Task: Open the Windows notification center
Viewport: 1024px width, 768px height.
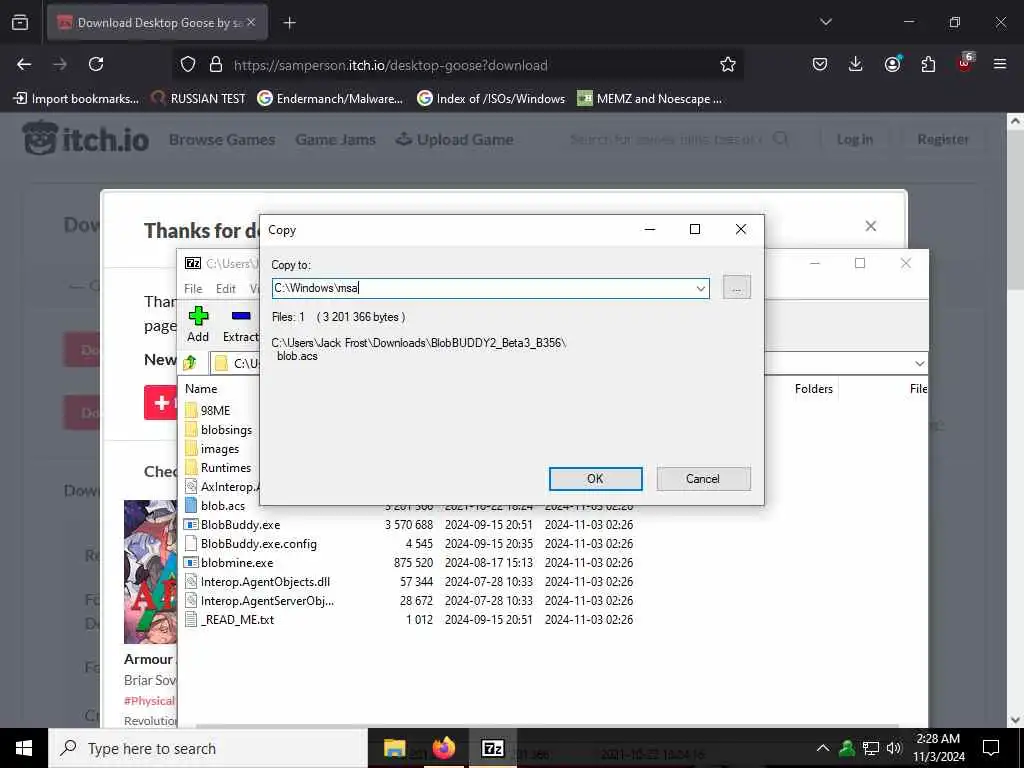Action: [x=991, y=748]
